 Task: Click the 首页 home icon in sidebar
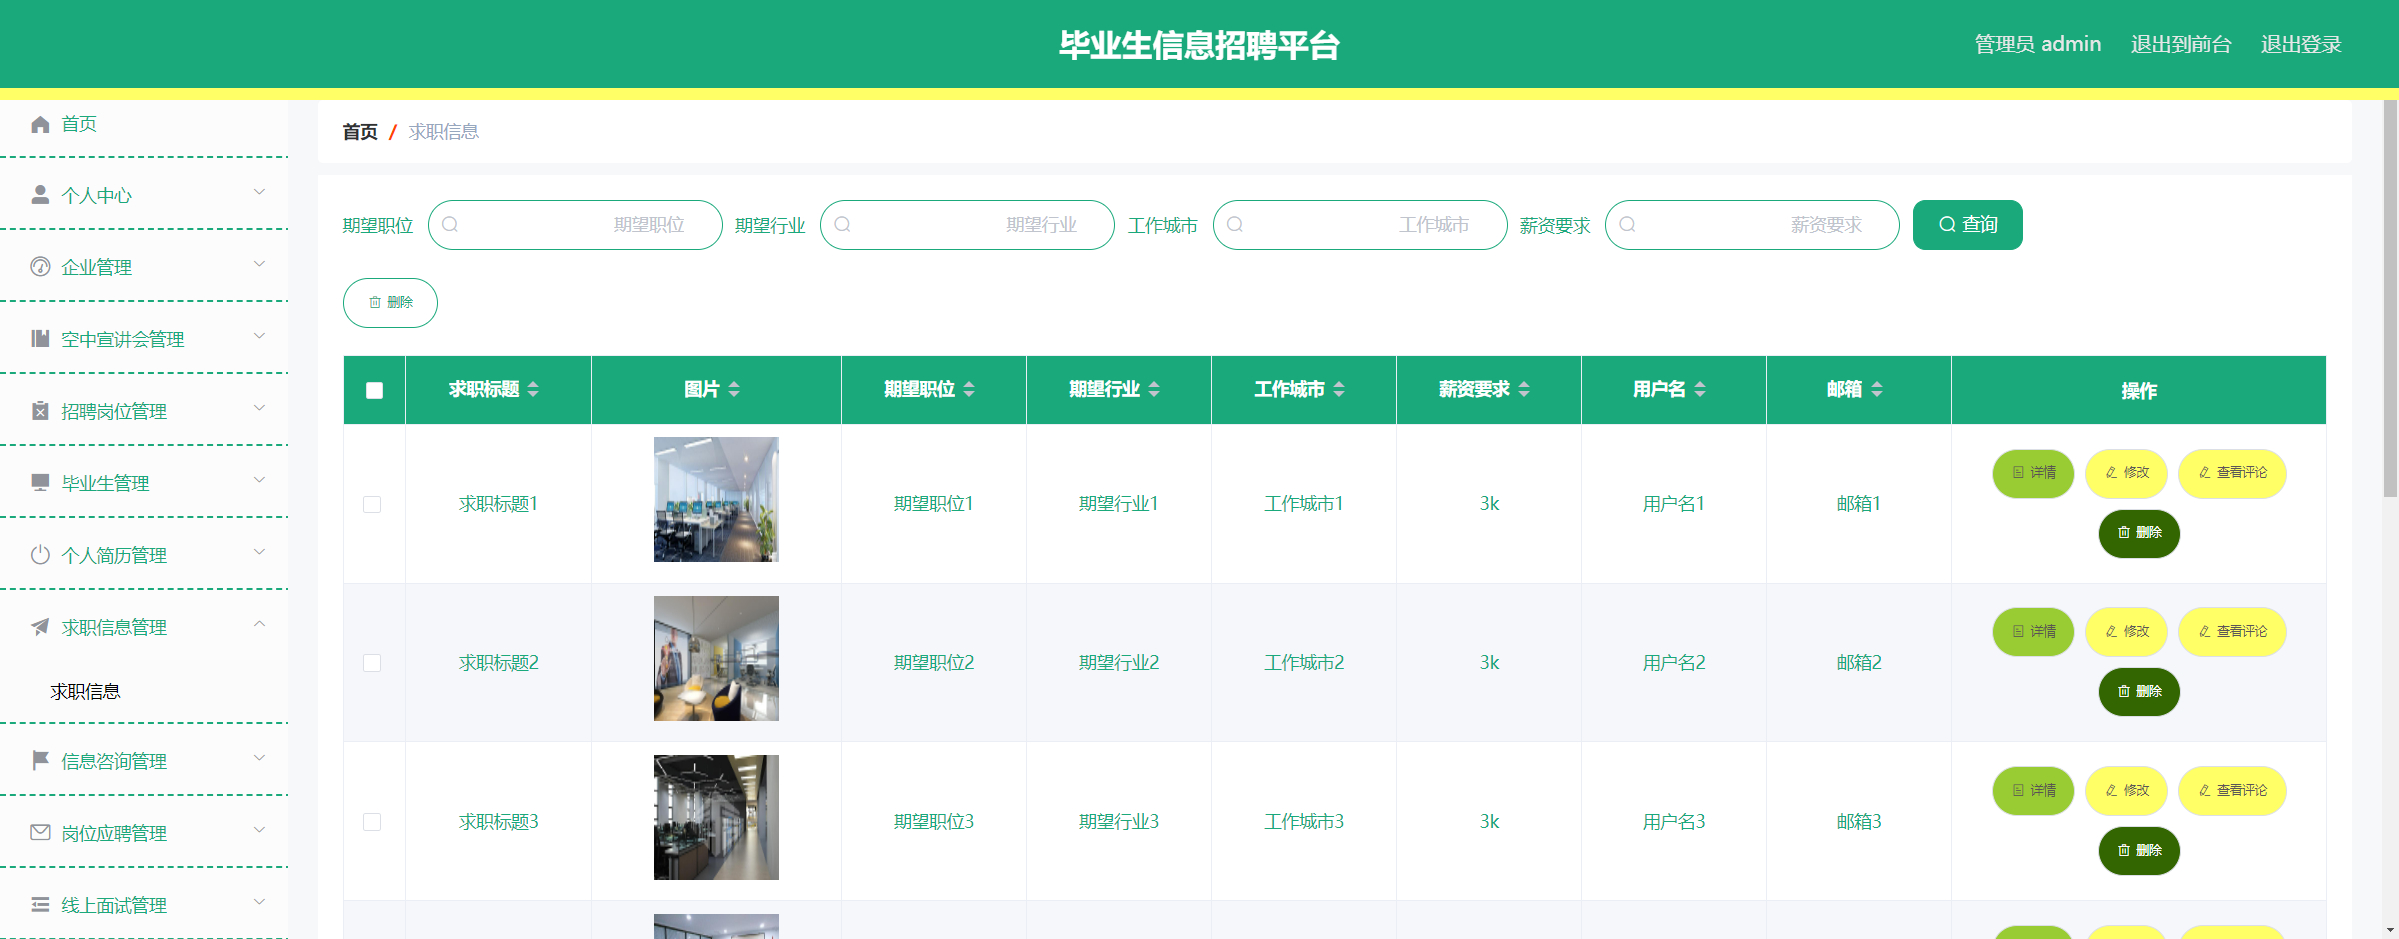point(40,123)
